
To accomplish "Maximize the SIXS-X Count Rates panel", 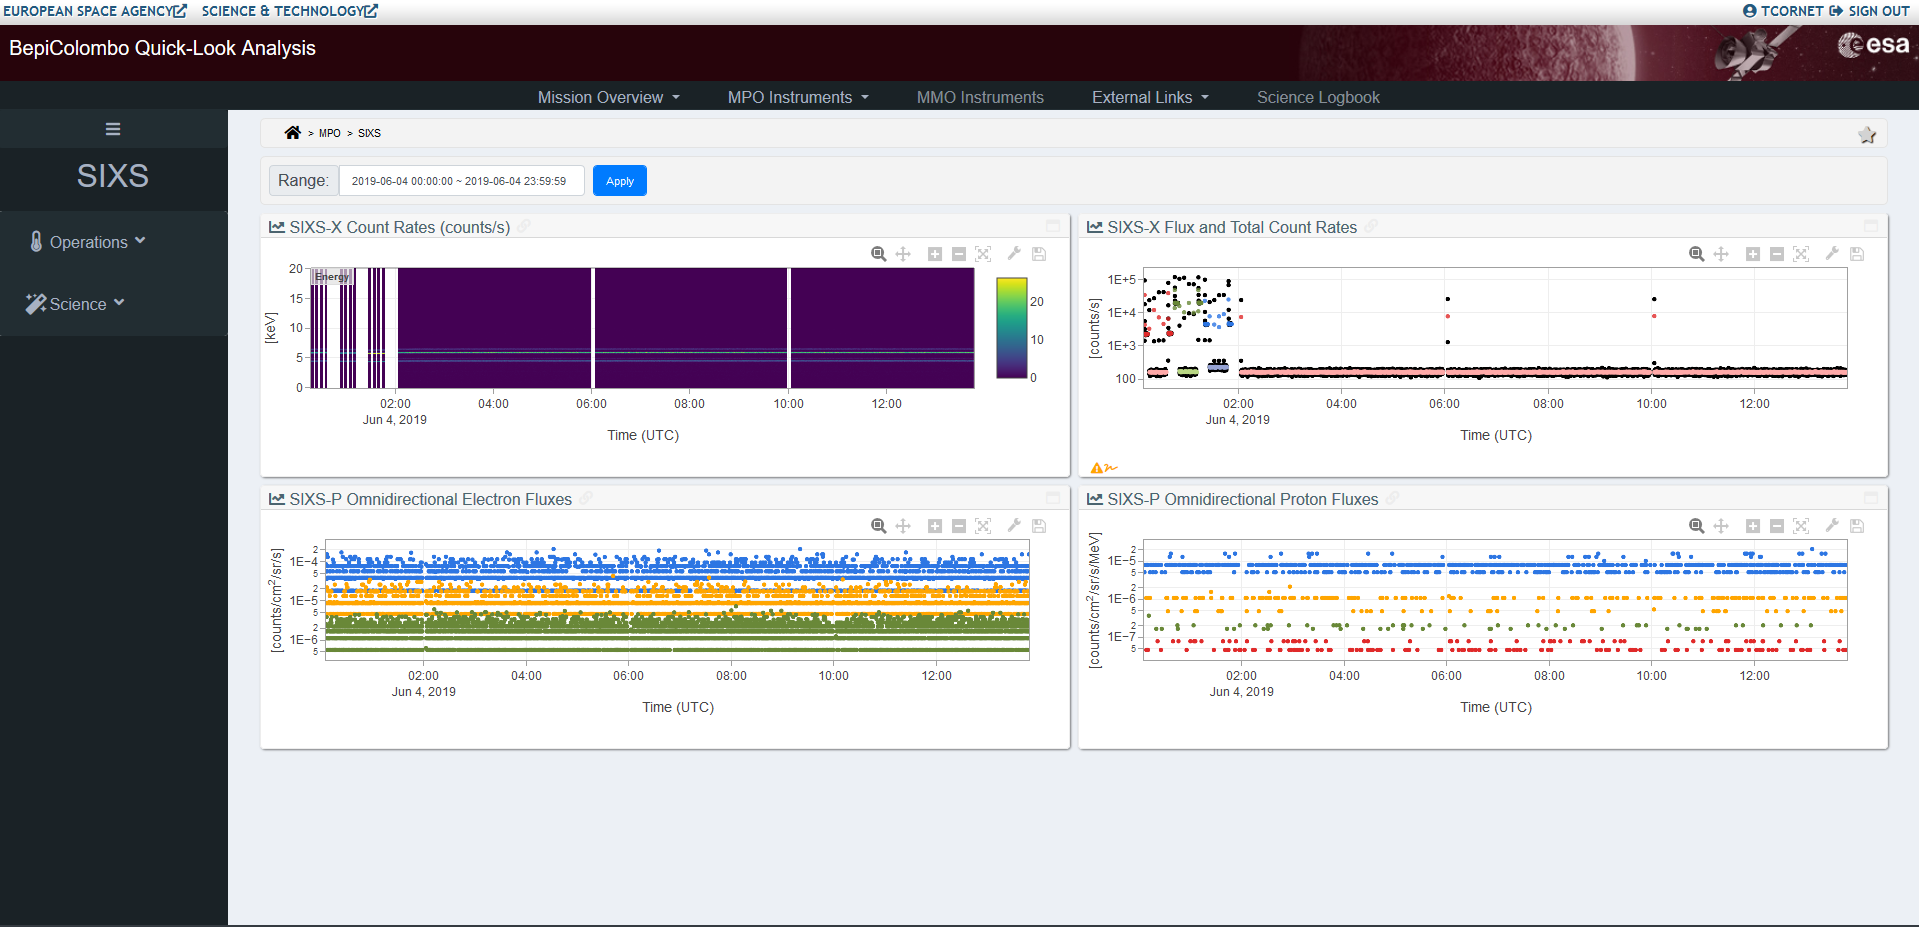I will pos(1053,226).
